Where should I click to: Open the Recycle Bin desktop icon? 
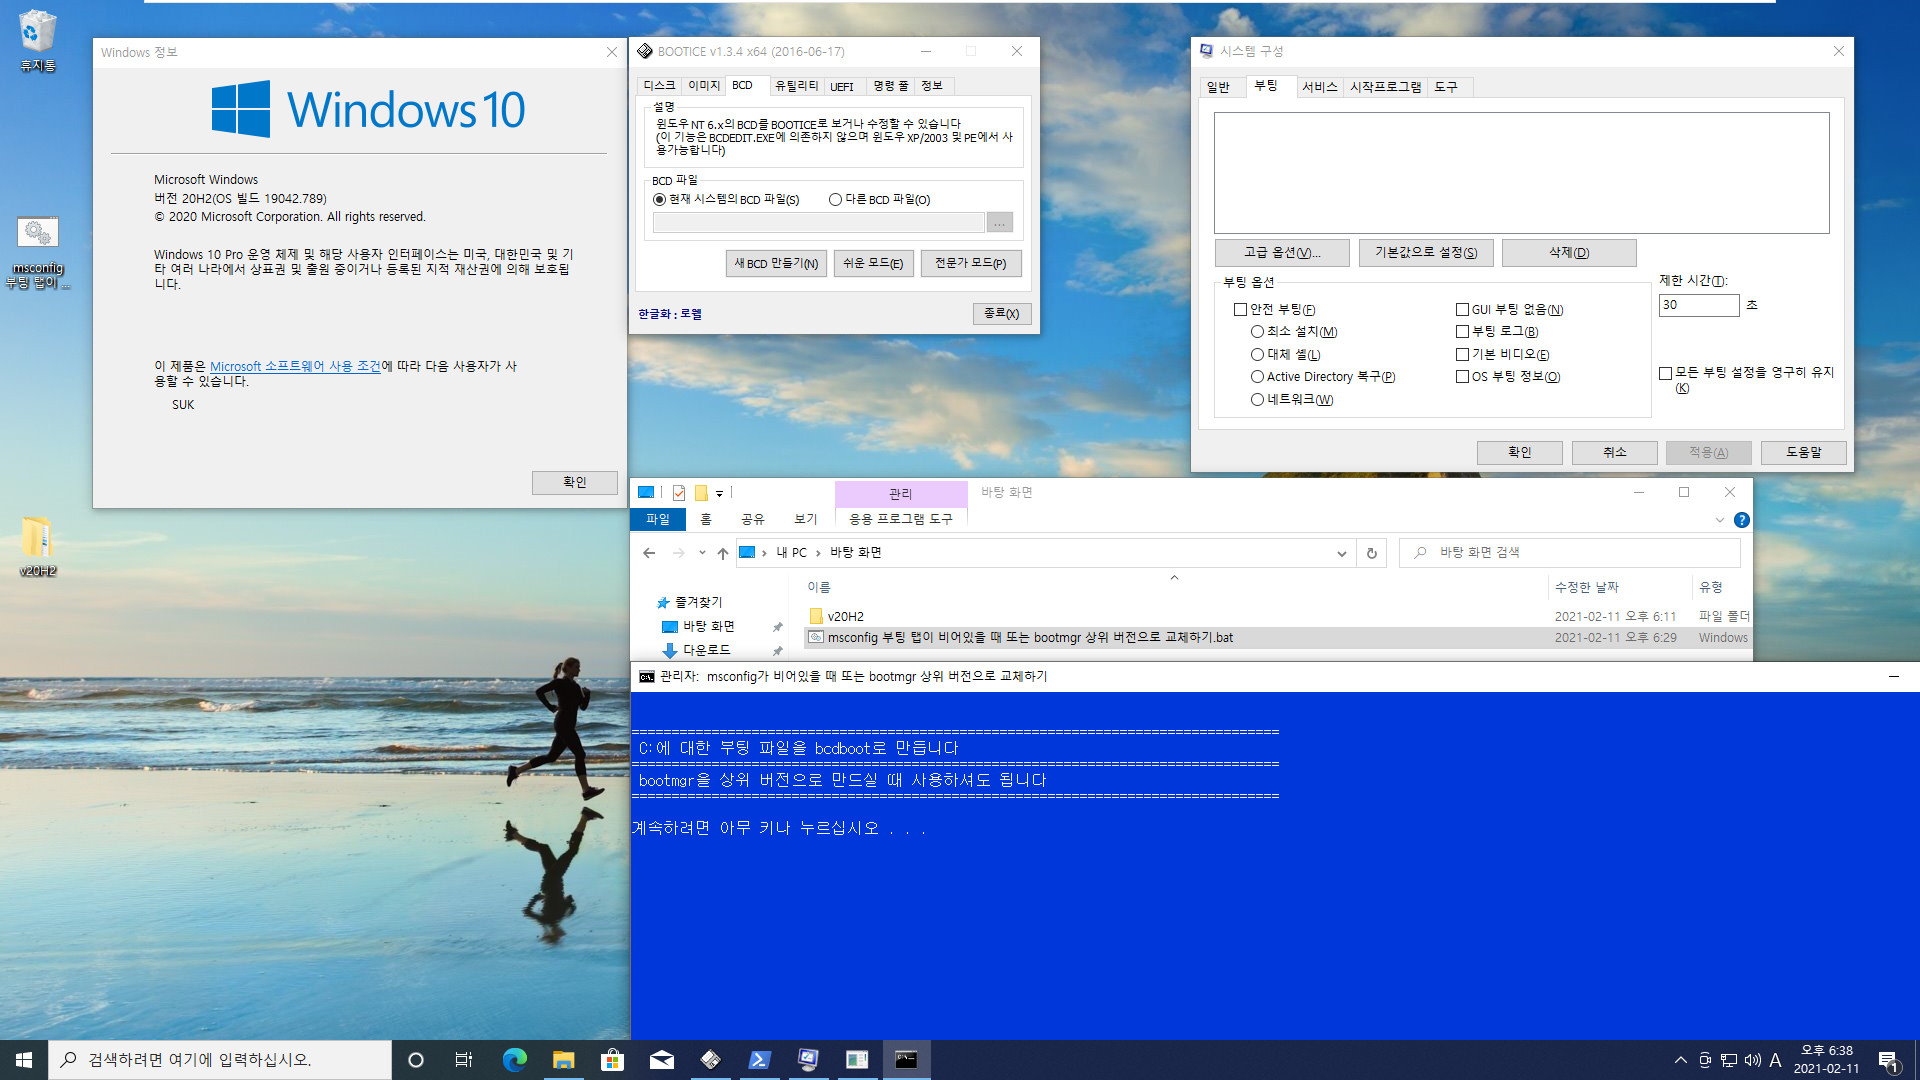click(37, 41)
